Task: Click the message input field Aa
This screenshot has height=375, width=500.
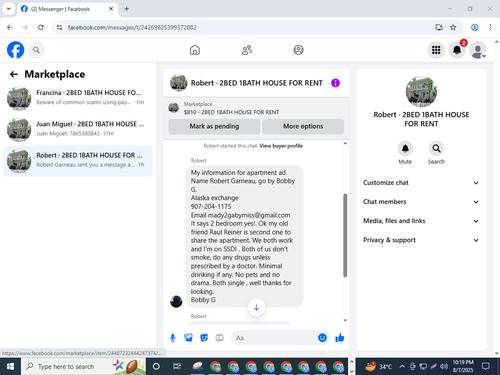Action: point(273,338)
